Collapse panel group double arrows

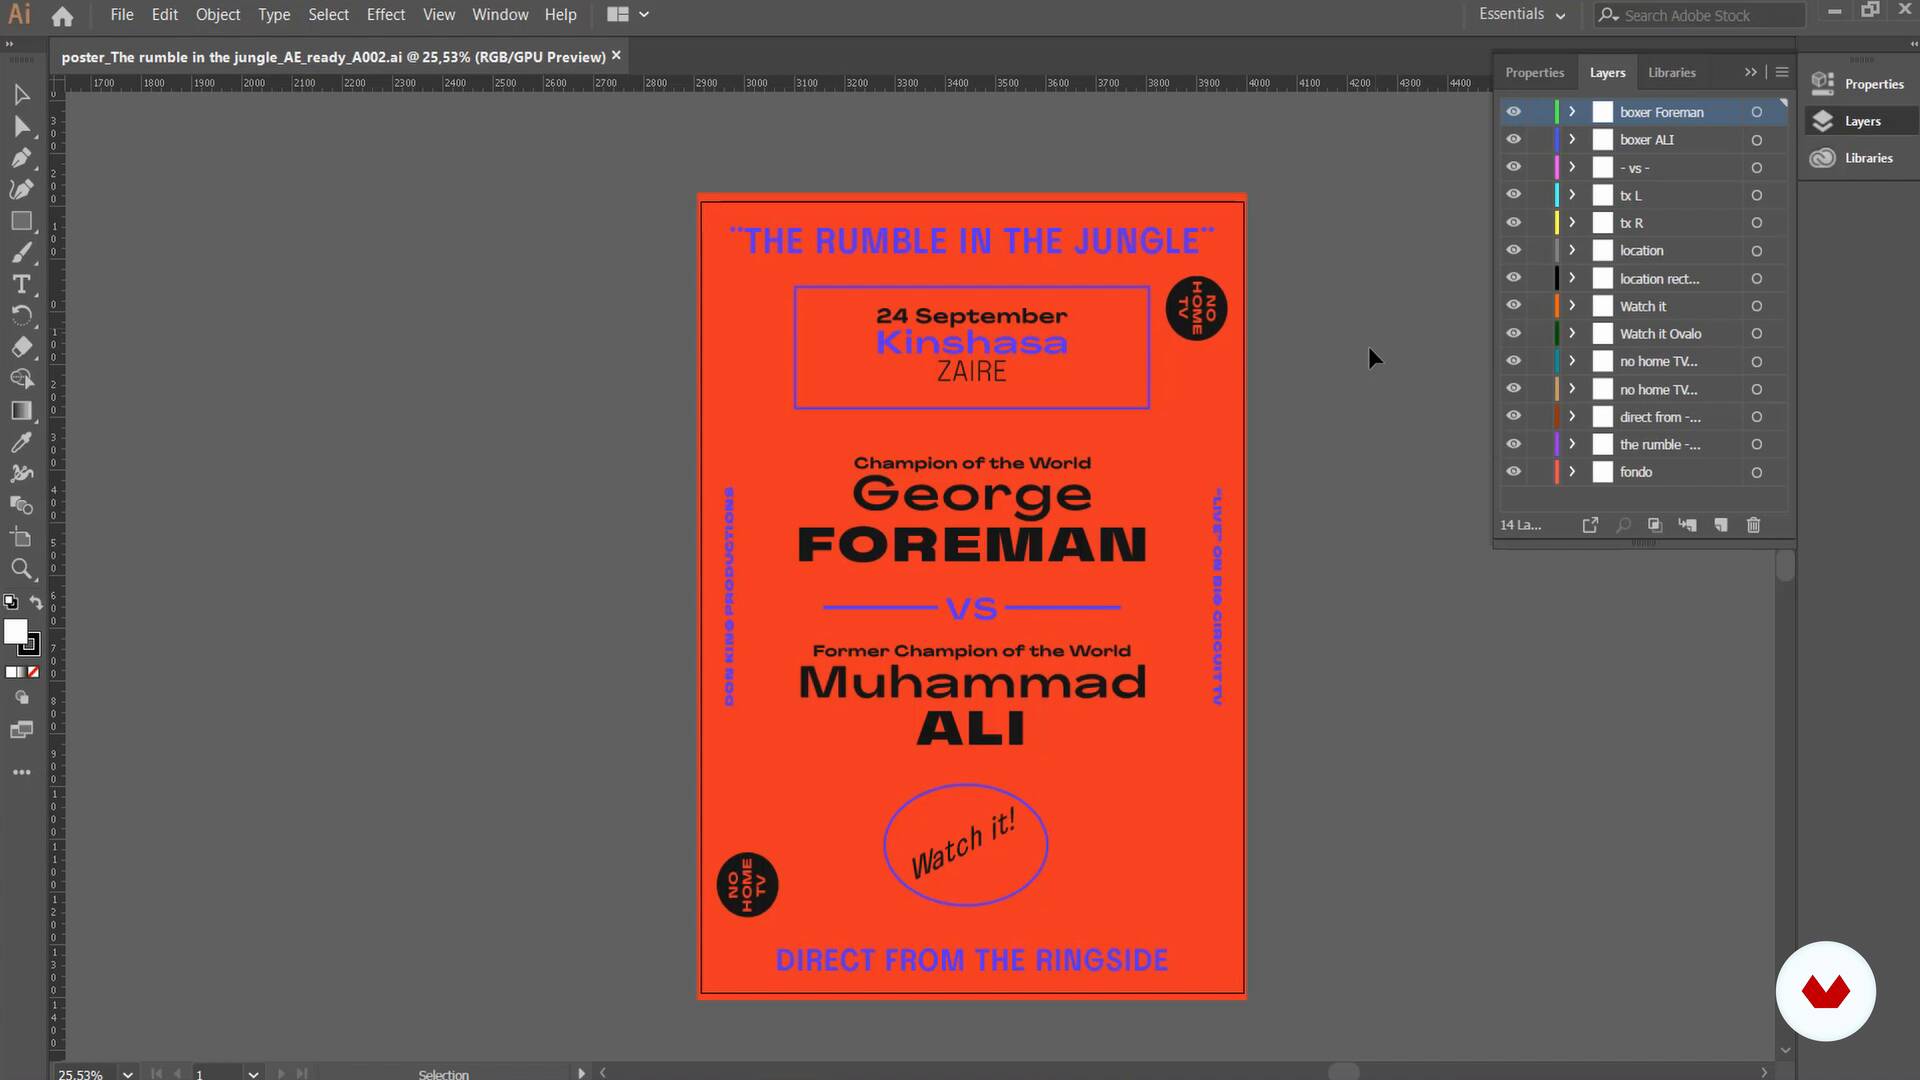click(x=1750, y=72)
